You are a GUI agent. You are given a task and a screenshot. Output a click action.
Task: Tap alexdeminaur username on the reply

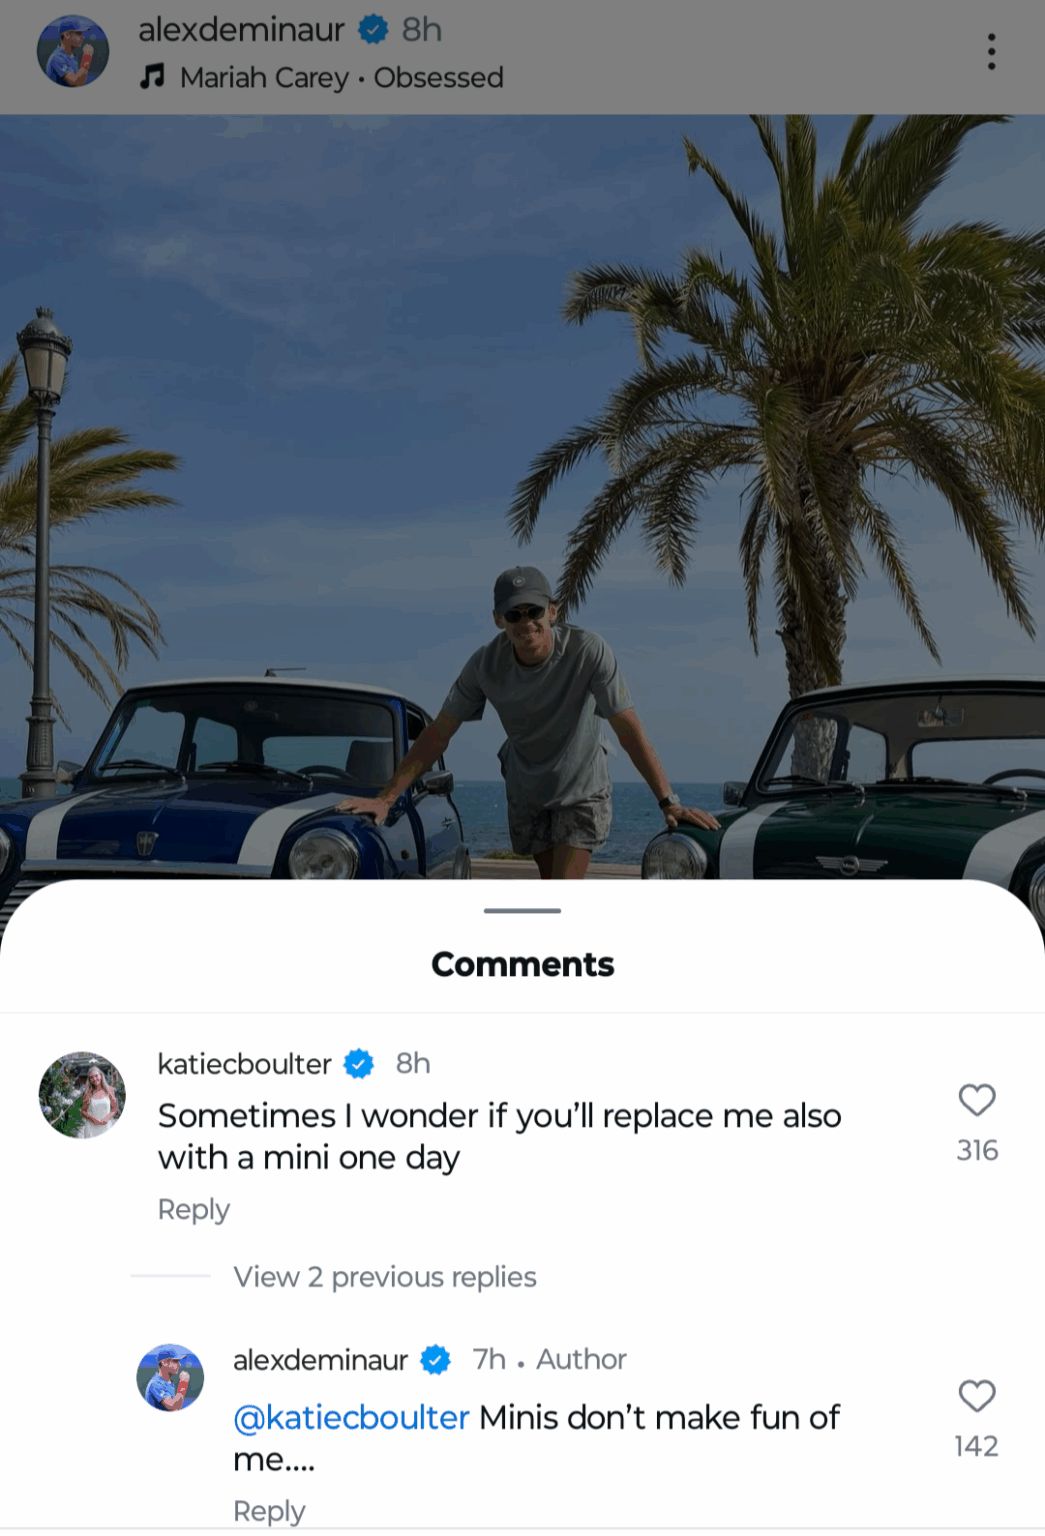click(320, 1360)
